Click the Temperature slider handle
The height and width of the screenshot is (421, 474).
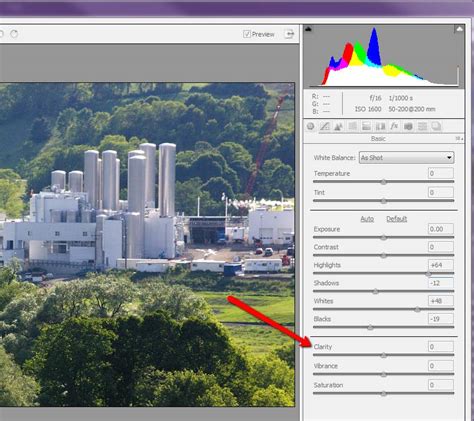(x=384, y=182)
